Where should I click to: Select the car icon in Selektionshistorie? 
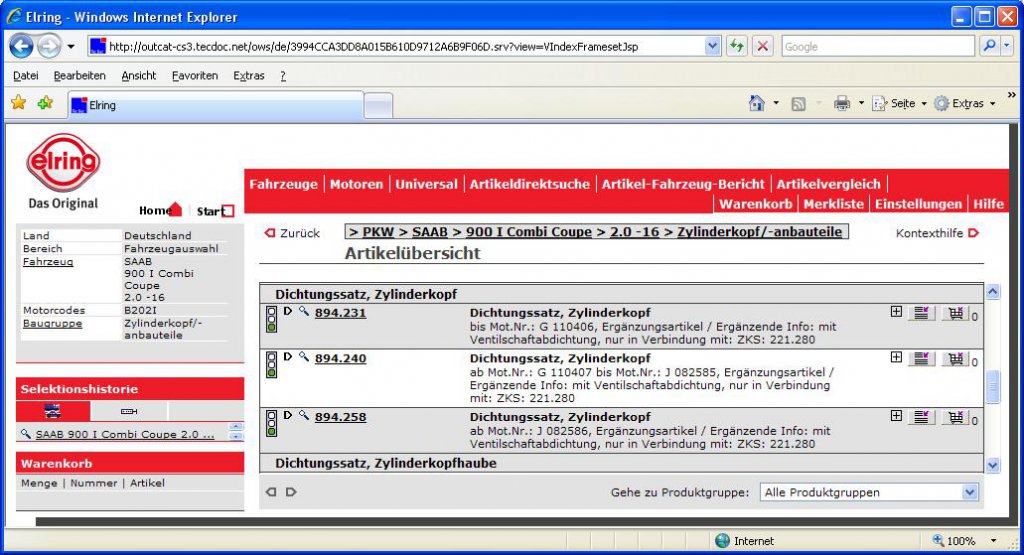coord(53,411)
